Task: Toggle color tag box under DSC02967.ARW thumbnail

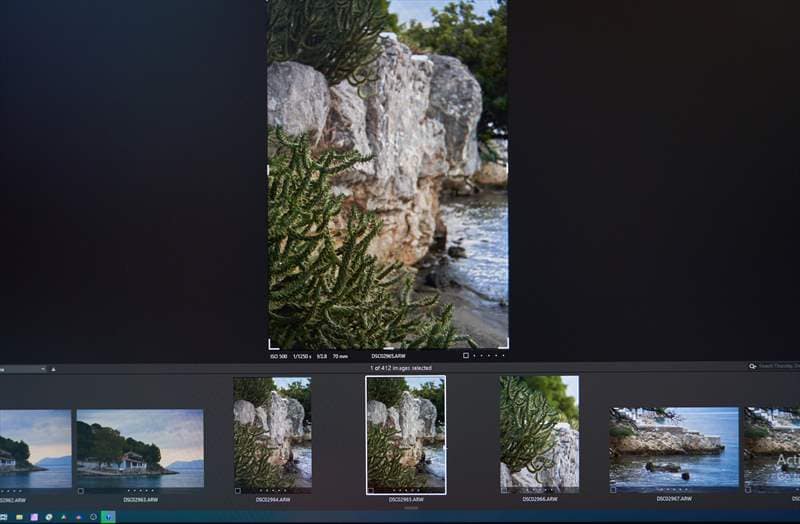Action: (x=613, y=490)
